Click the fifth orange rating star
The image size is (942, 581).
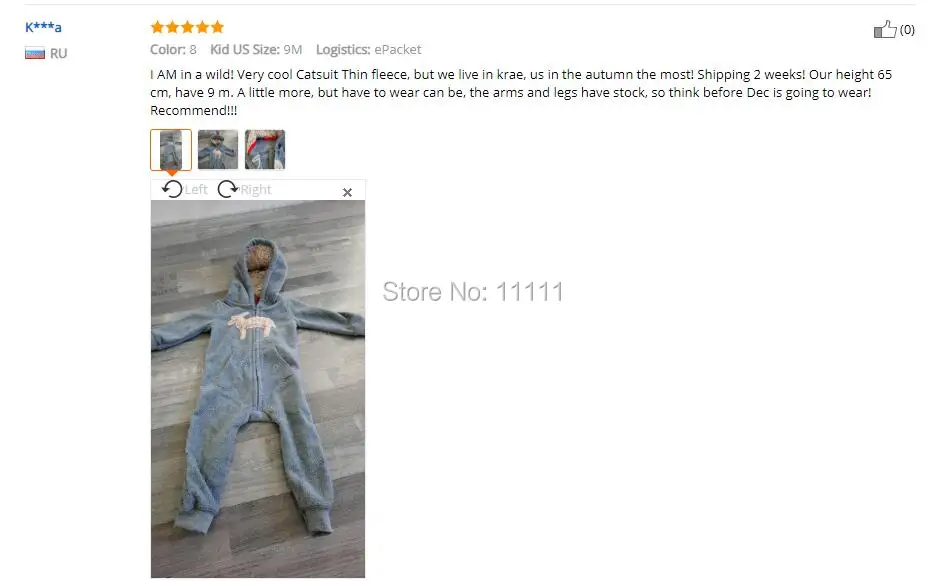point(217,27)
